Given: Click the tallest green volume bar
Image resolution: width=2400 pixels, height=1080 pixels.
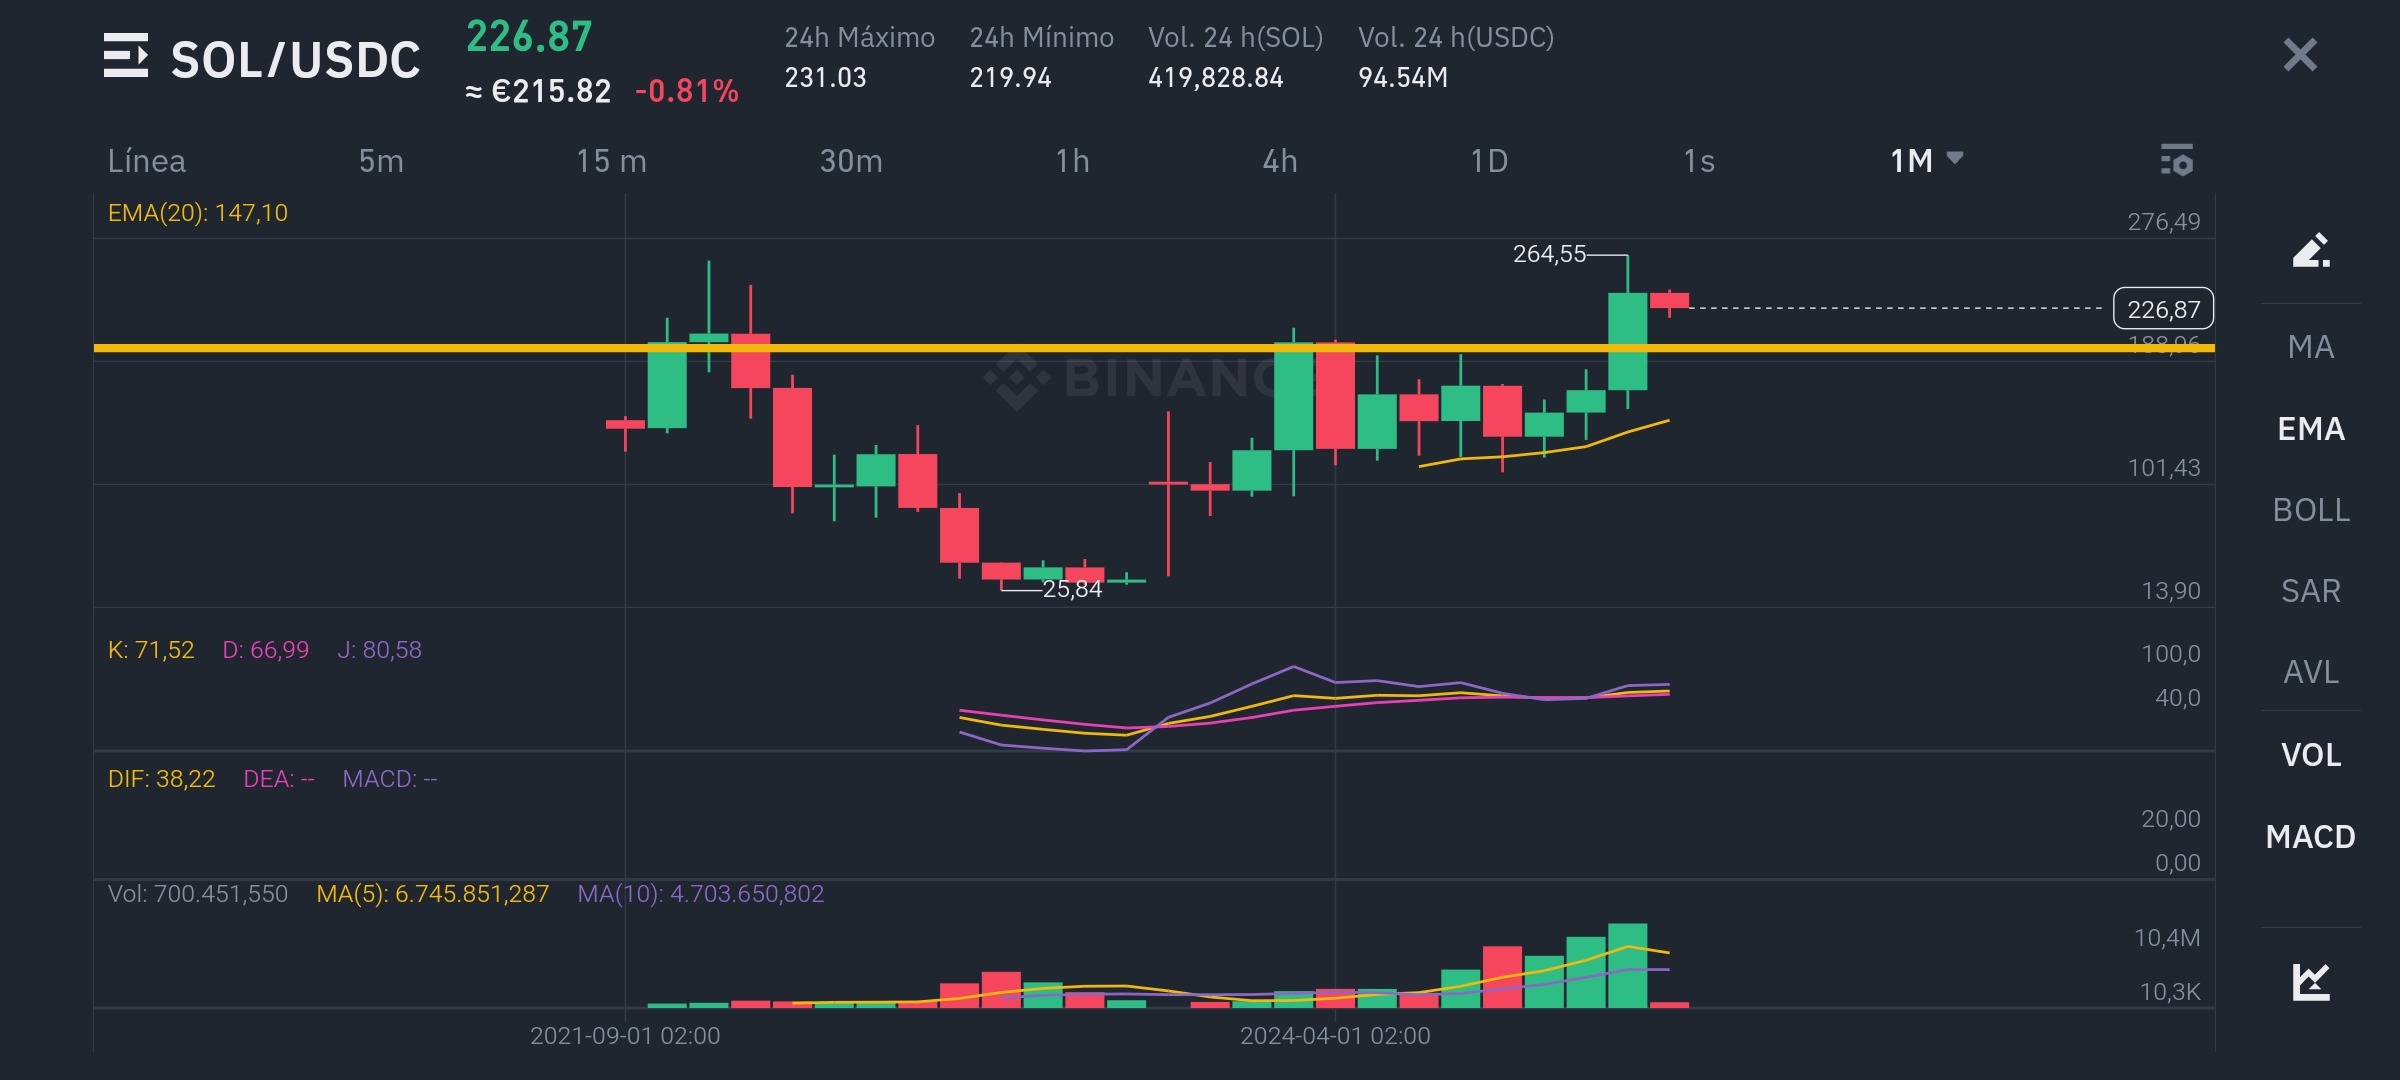Looking at the screenshot, I should 1627,965.
